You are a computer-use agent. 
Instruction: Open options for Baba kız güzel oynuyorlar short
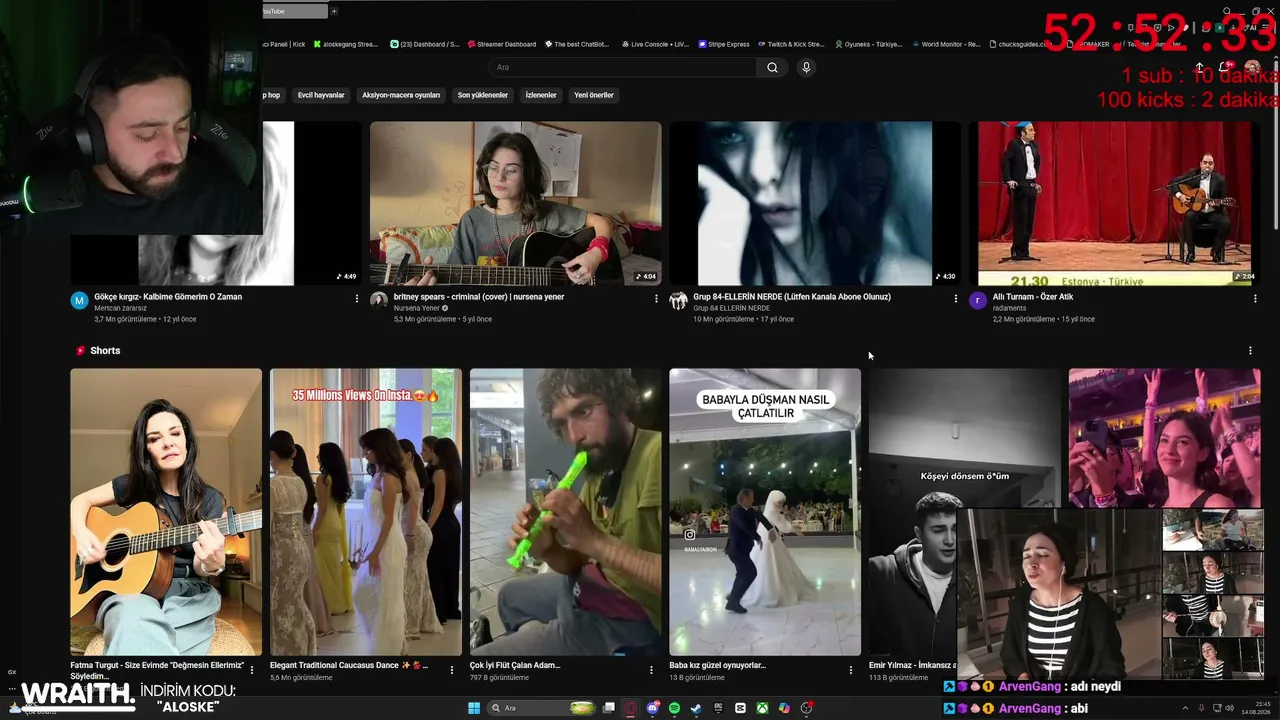[x=851, y=670]
